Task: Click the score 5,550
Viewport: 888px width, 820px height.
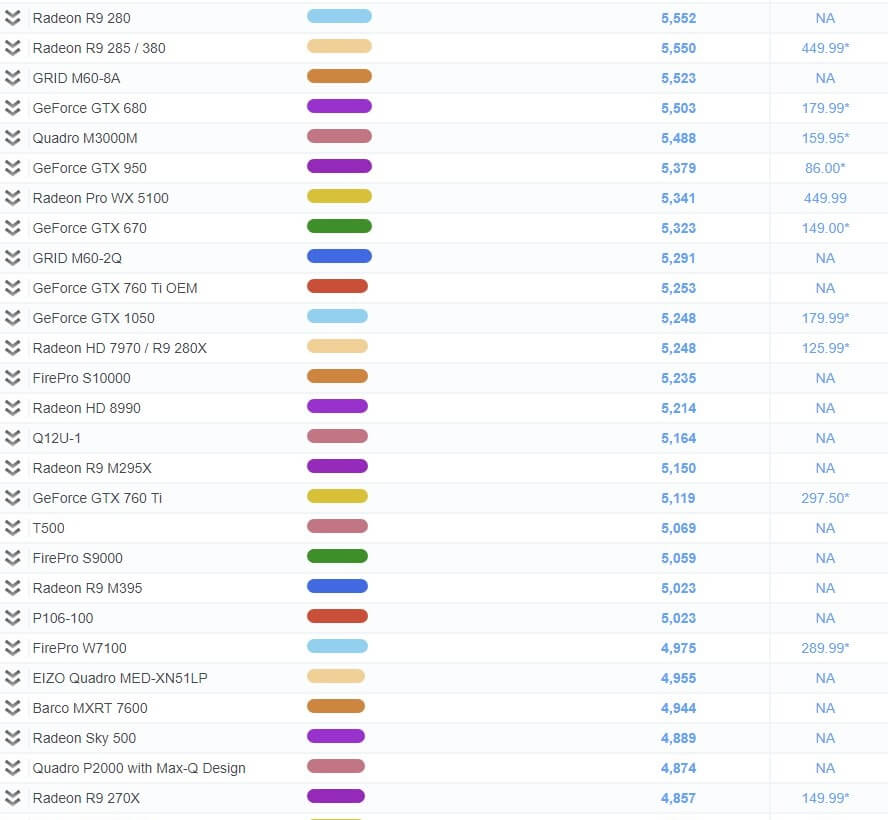Action: pyautogui.click(x=678, y=48)
